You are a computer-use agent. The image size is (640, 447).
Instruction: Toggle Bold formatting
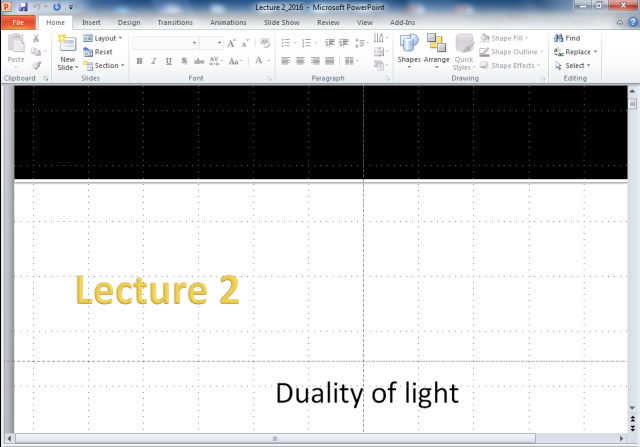coord(139,61)
